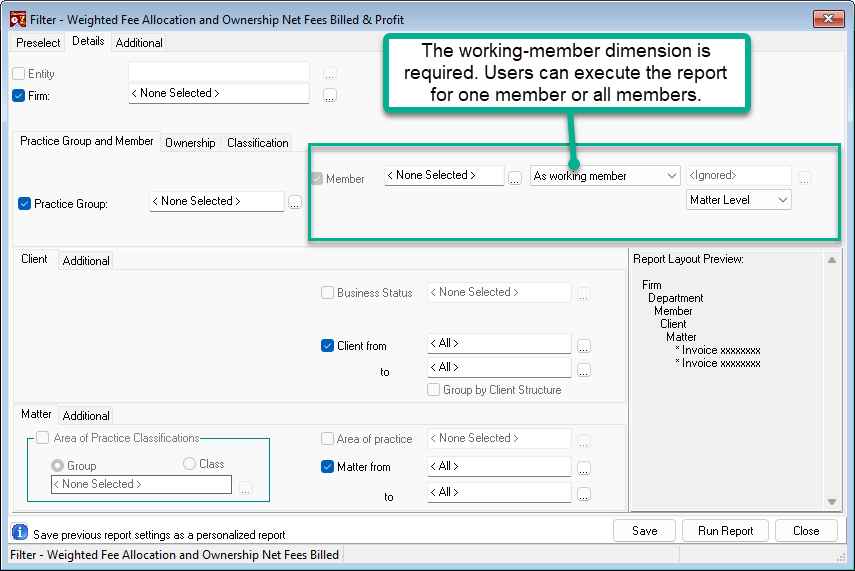Click the Practice Group None Selected field
This screenshot has height=571, width=855.
pos(216,201)
